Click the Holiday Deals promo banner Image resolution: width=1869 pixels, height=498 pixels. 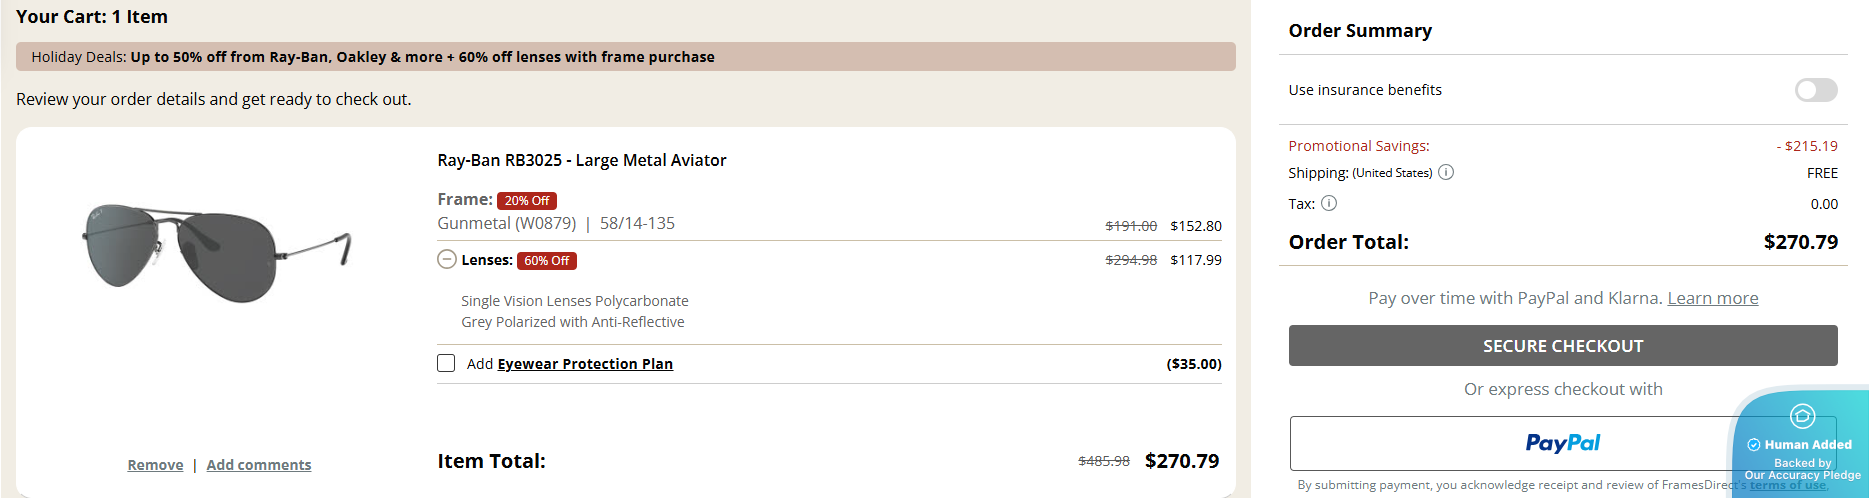pyautogui.click(x=625, y=57)
